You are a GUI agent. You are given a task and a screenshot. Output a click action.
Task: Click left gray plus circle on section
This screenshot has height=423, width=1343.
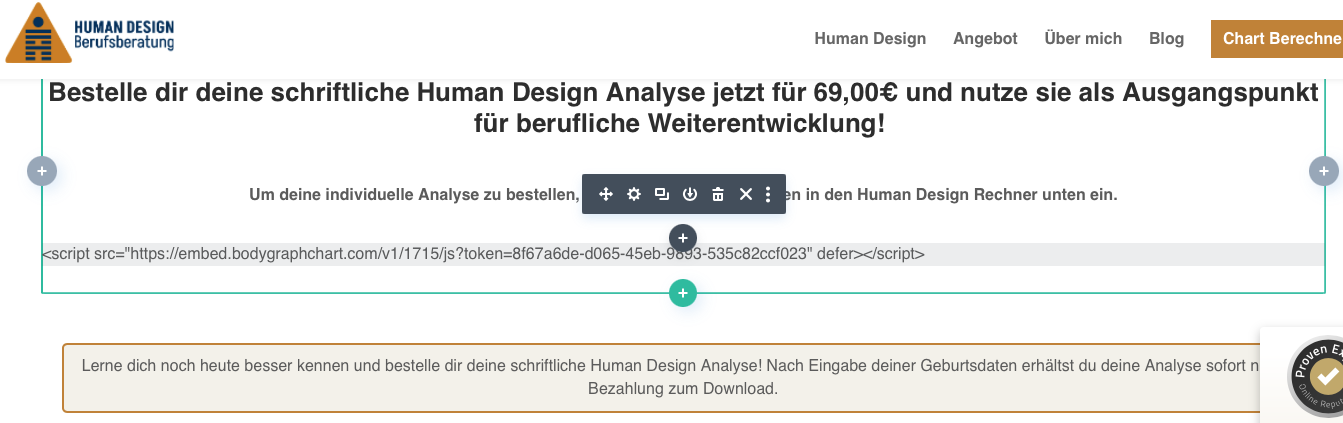pyautogui.click(x=41, y=172)
